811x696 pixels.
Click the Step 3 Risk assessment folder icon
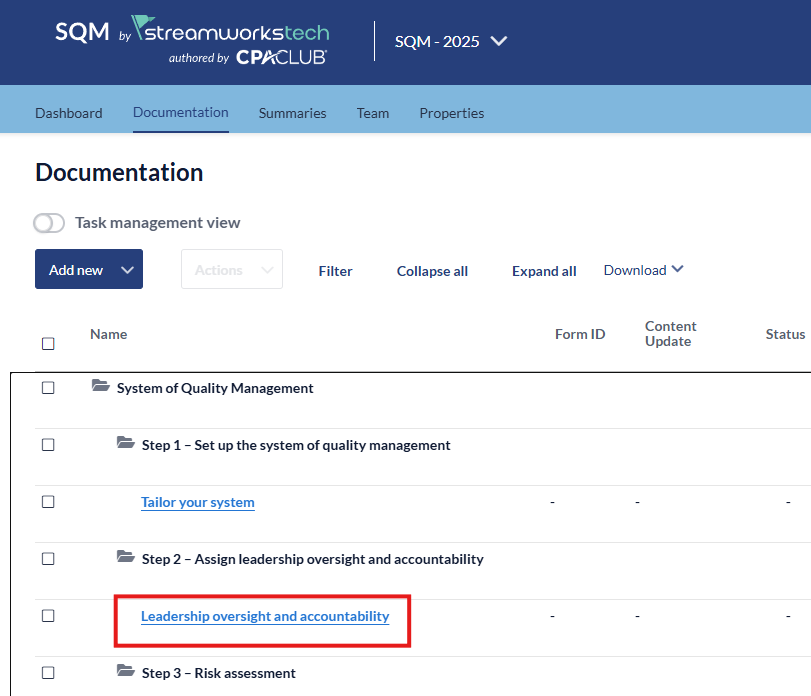pyautogui.click(x=125, y=672)
